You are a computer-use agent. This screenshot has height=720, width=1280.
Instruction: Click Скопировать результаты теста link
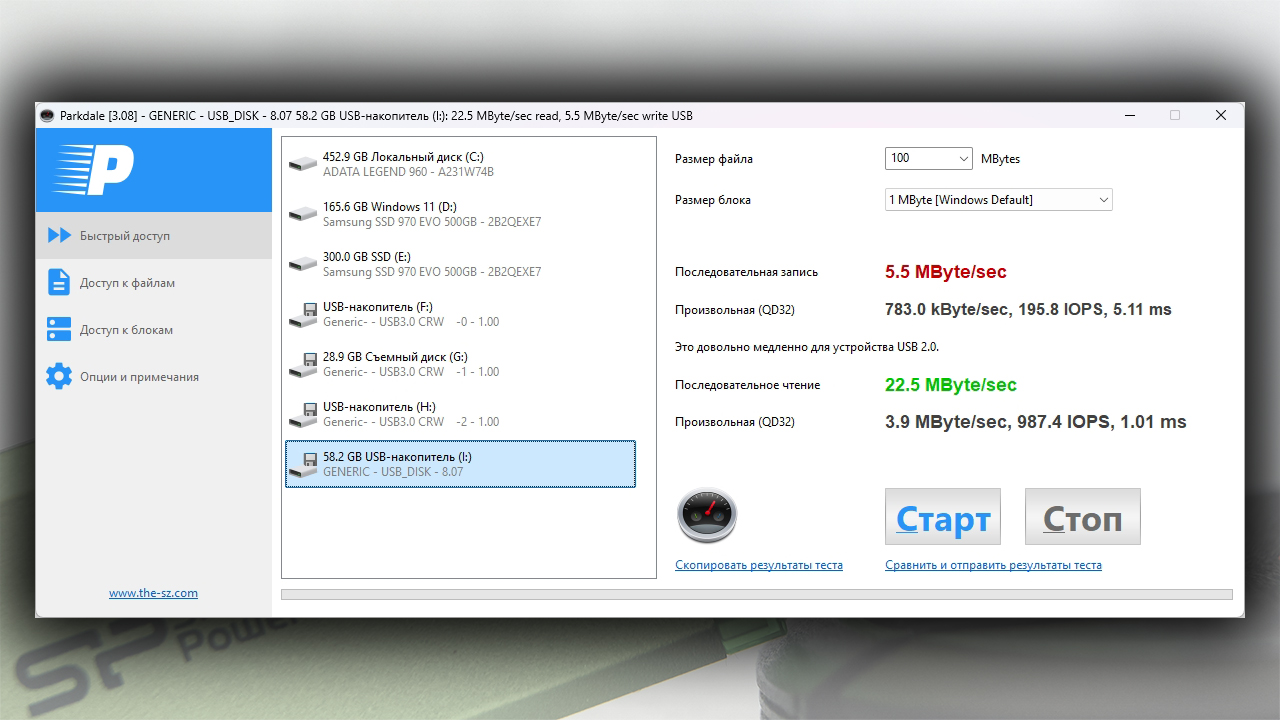(x=759, y=565)
